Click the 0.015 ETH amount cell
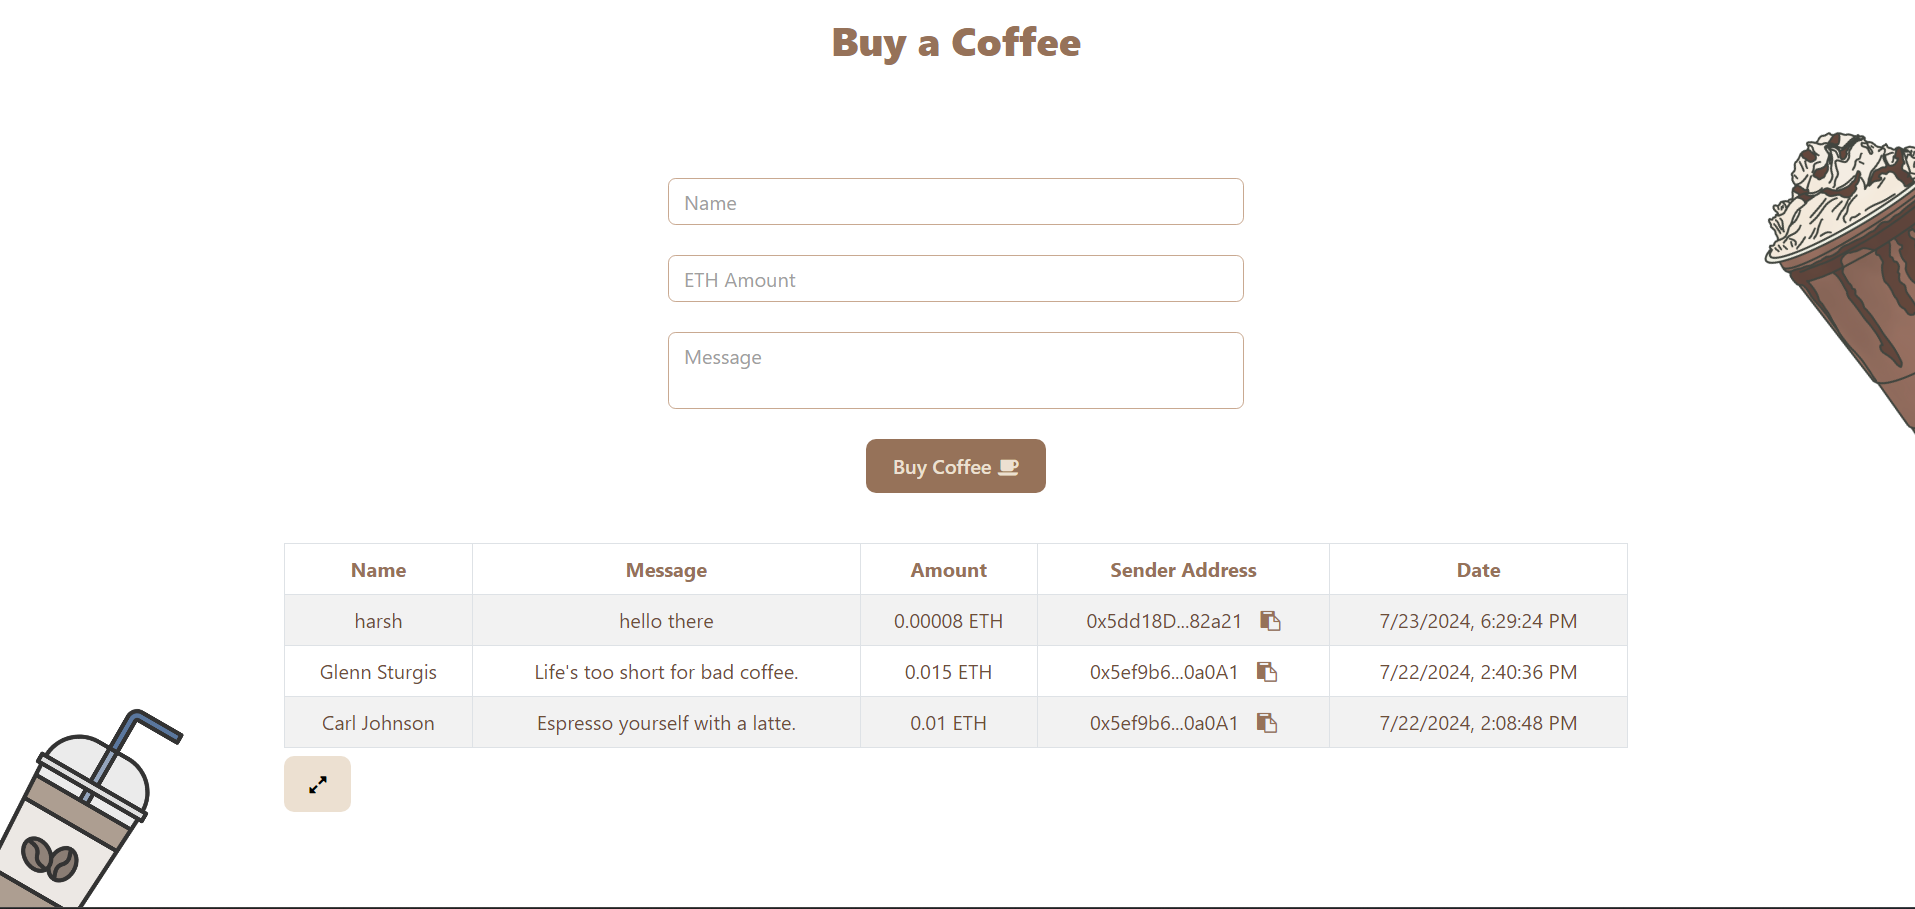 pyautogui.click(x=948, y=672)
